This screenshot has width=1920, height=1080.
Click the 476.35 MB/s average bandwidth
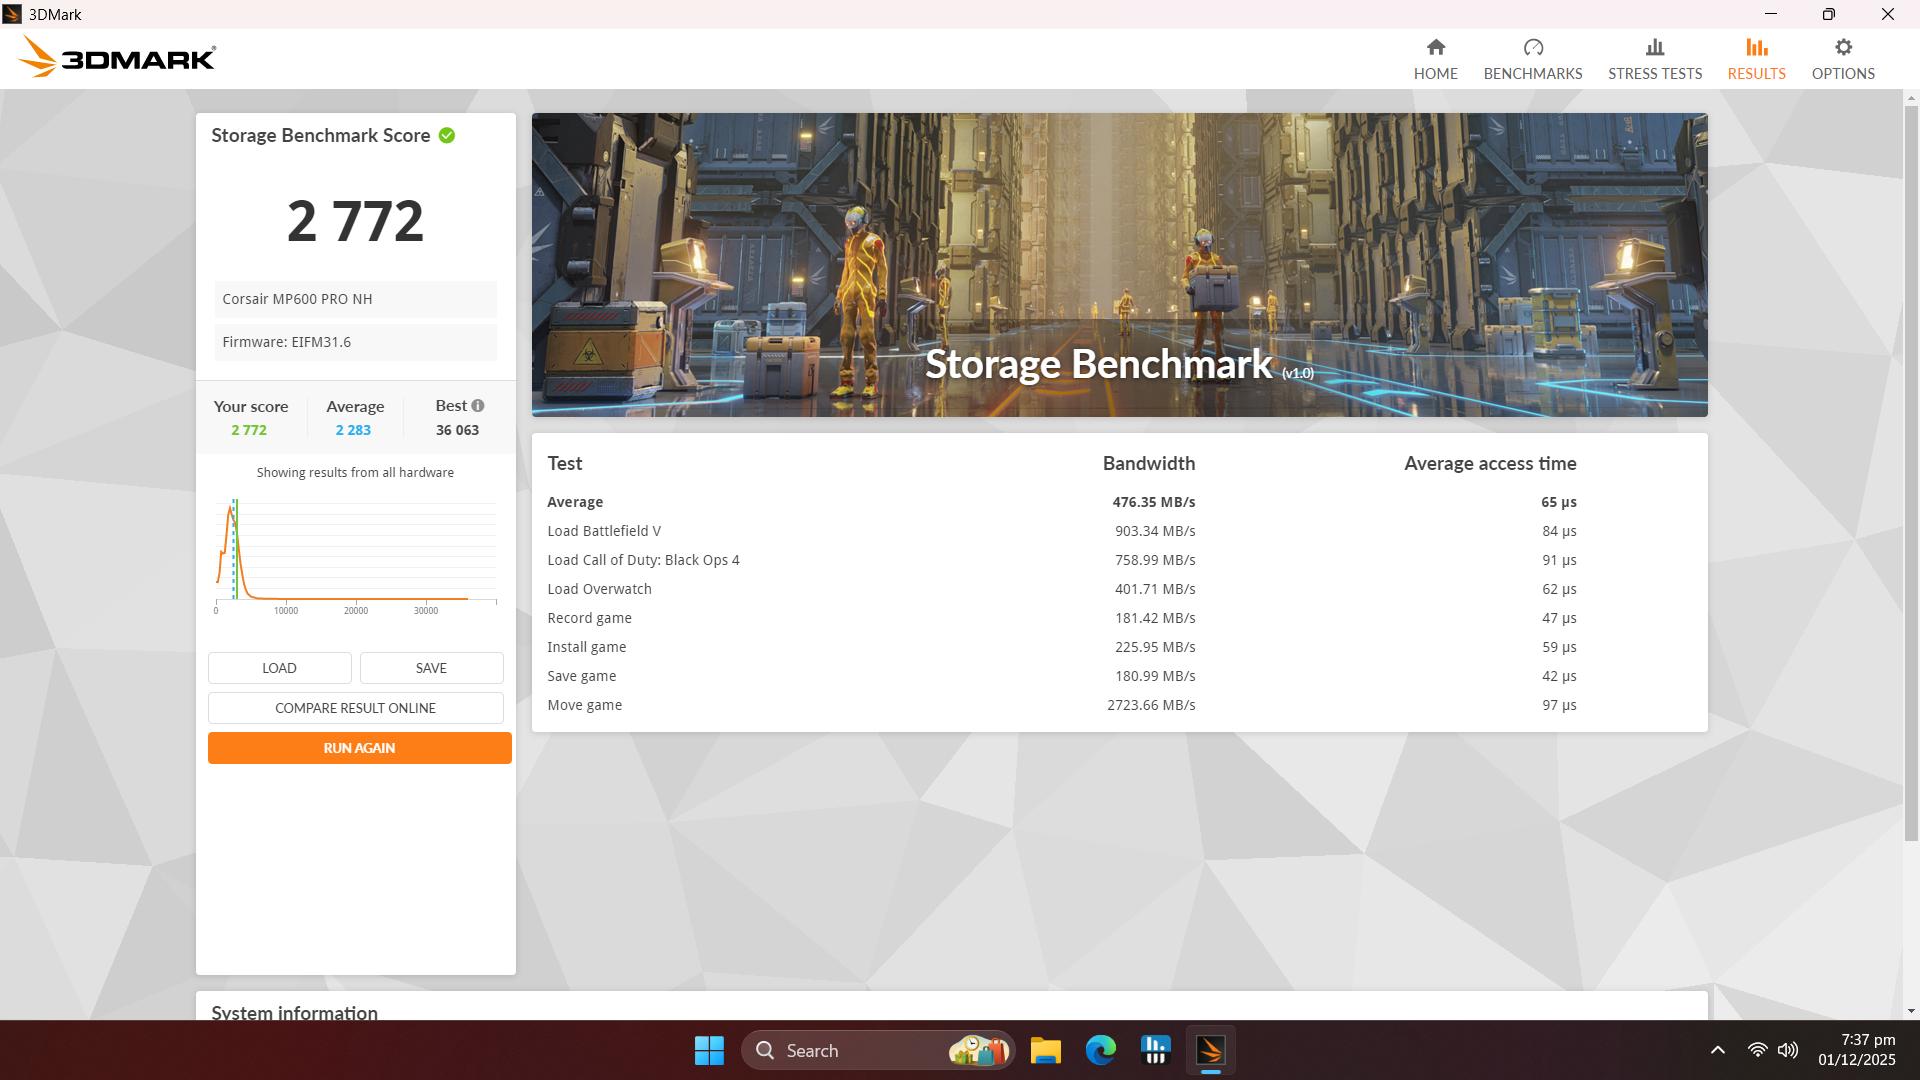(1153, 502)
